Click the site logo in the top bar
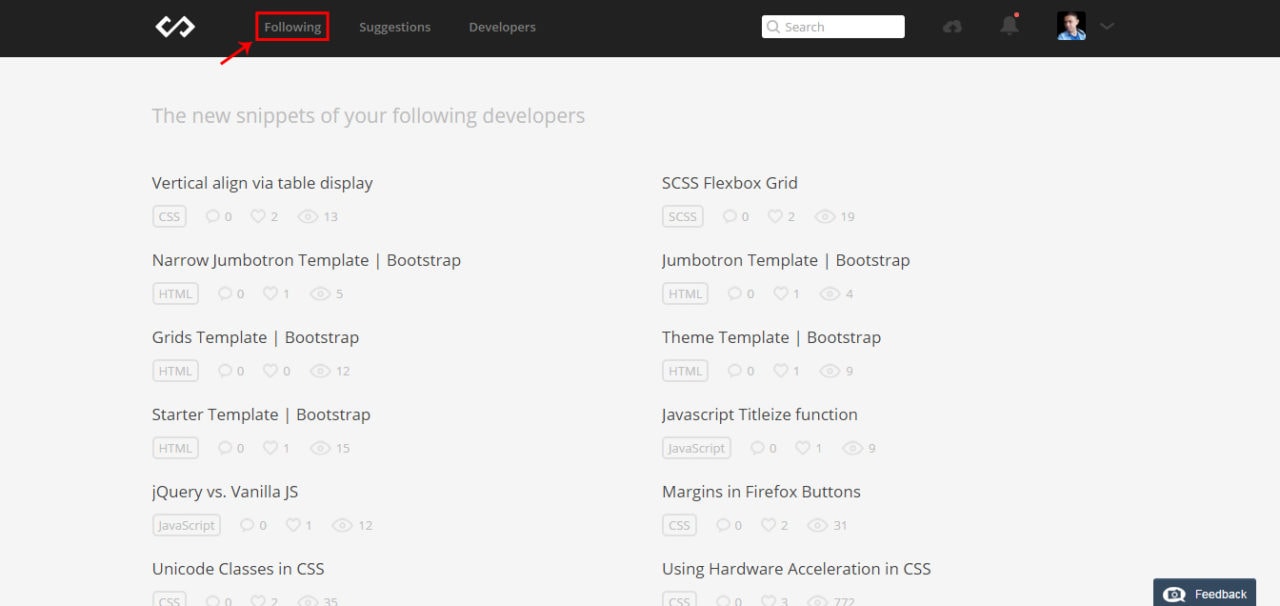The width and height of the screenshot is (1280, 606). [x=175, y=27]
